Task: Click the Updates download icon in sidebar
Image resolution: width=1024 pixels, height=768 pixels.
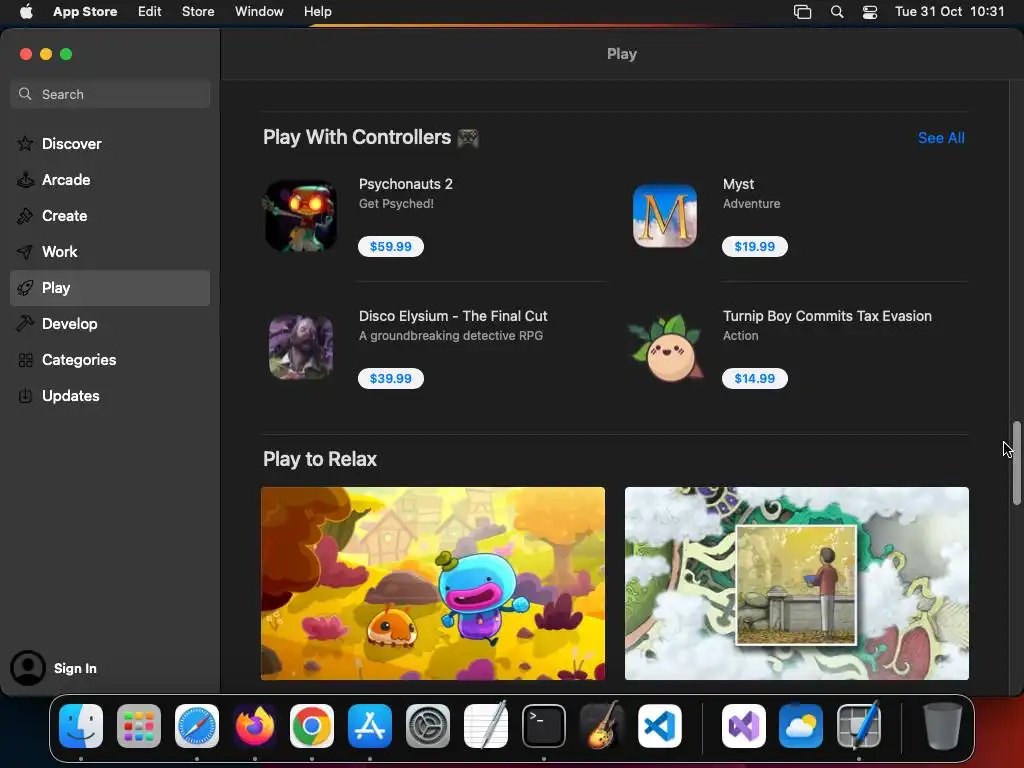Action: [x=25, y=396]
